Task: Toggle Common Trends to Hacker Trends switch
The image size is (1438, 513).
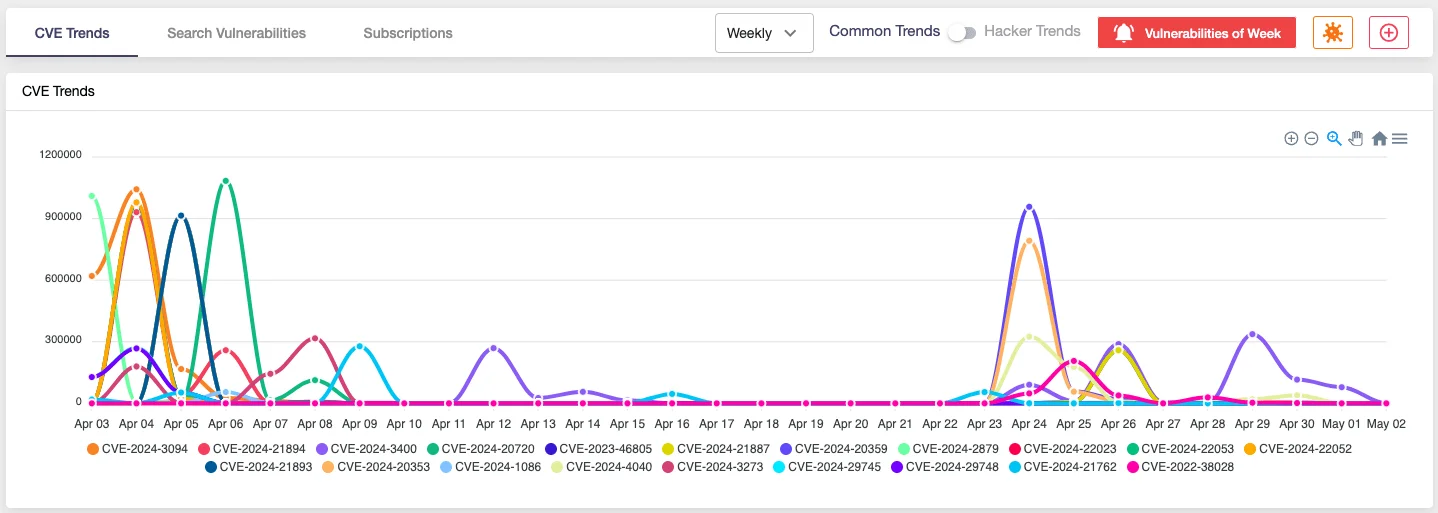Action: pos(962,33)
